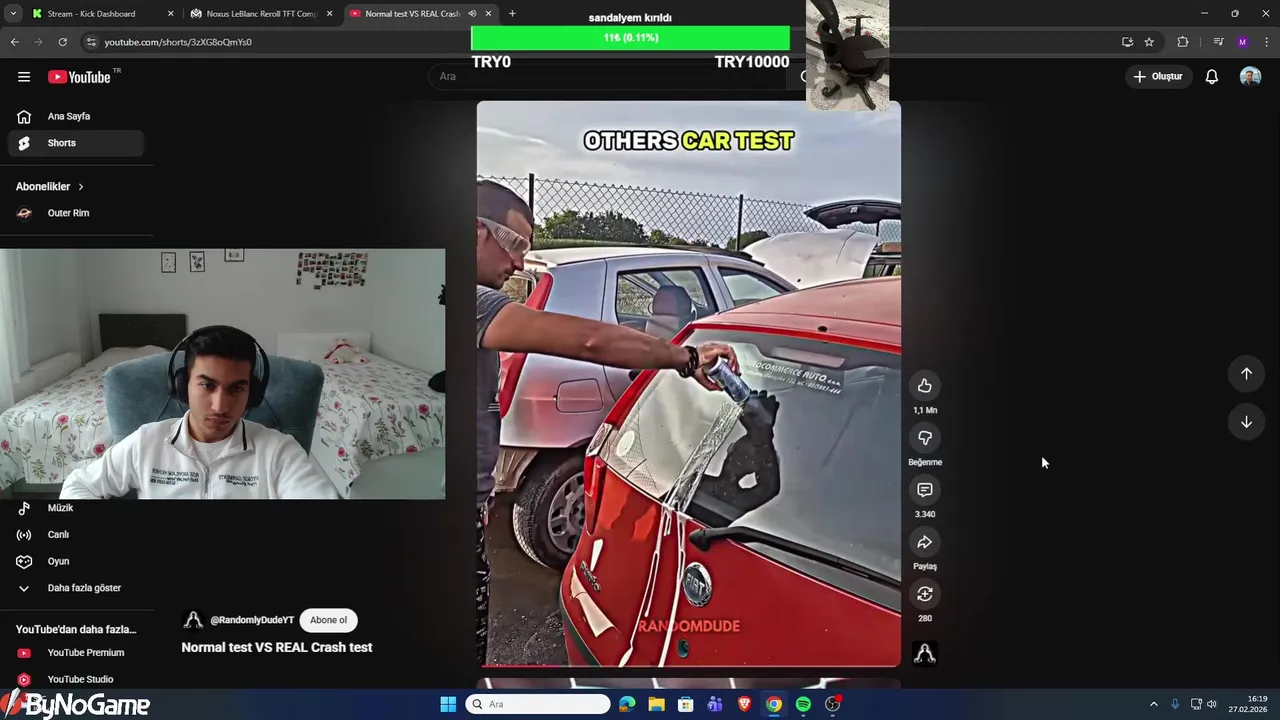This screenshot has height=720, width=1280.
Task: Open OBS Studio from the taskbar
Action: (833, 704)
